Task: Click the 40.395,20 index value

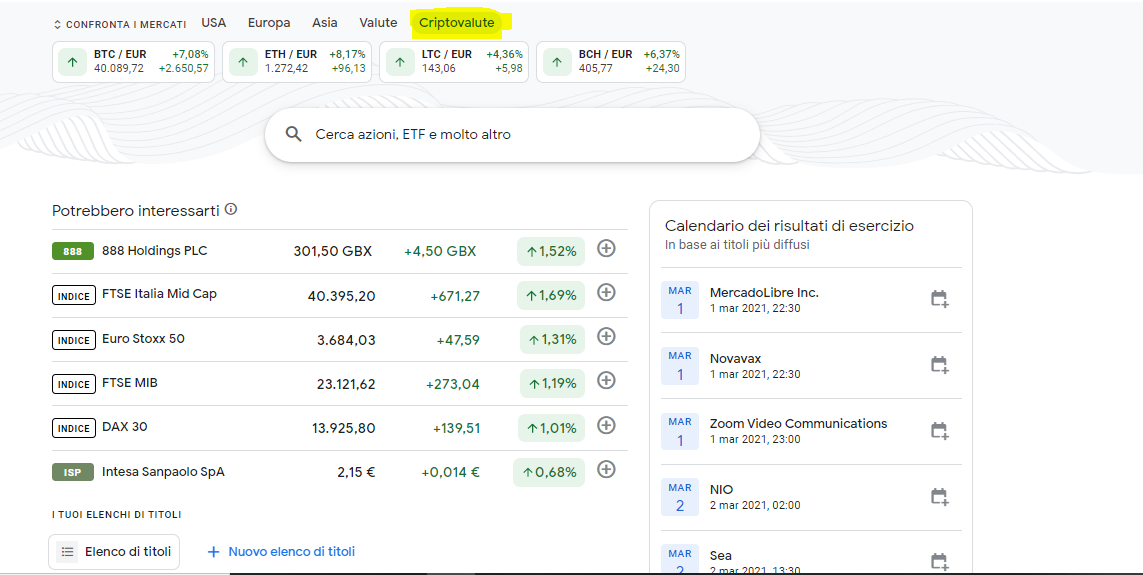Action: tap(342, 296)
